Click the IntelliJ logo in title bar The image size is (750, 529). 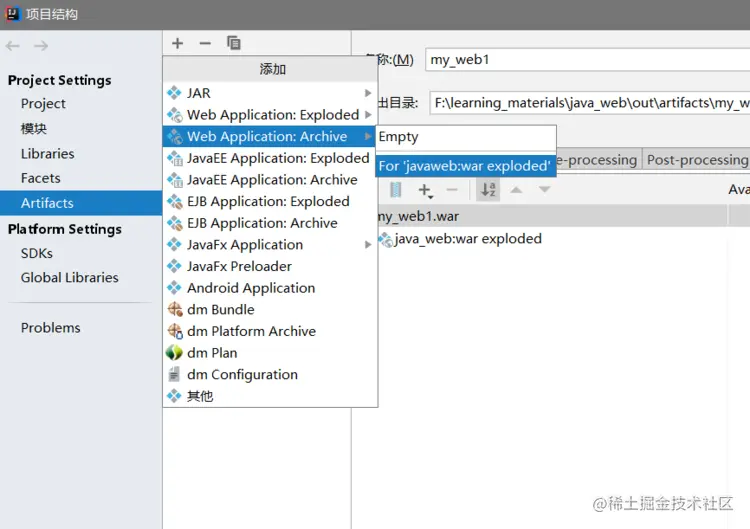point(13,14)
